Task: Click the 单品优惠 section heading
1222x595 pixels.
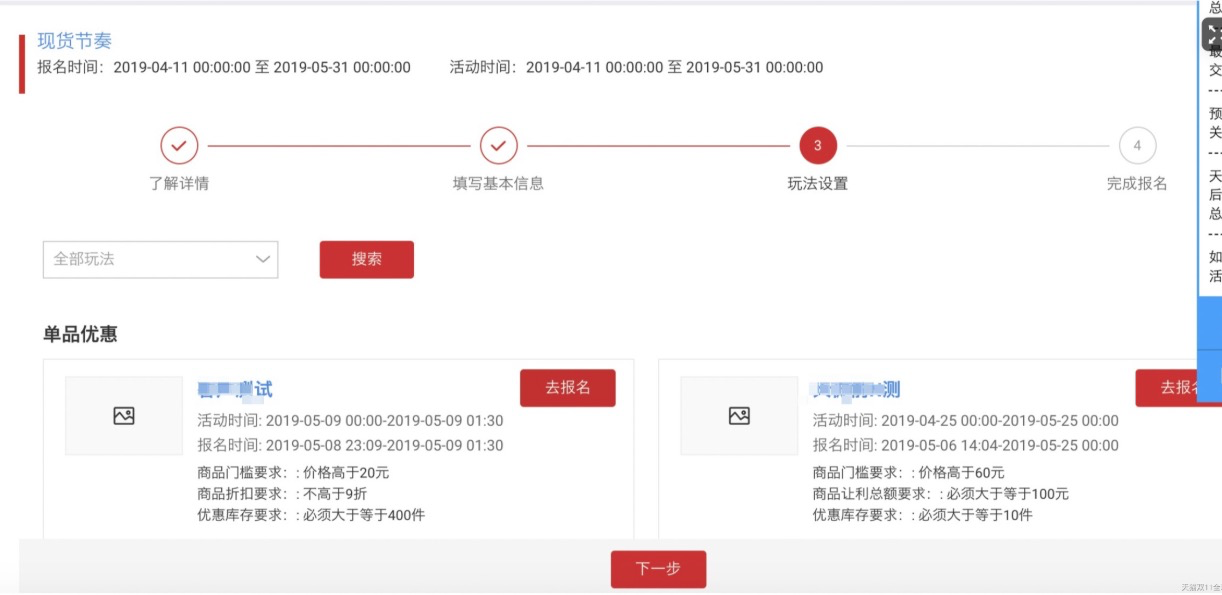Action: (80, 335)
